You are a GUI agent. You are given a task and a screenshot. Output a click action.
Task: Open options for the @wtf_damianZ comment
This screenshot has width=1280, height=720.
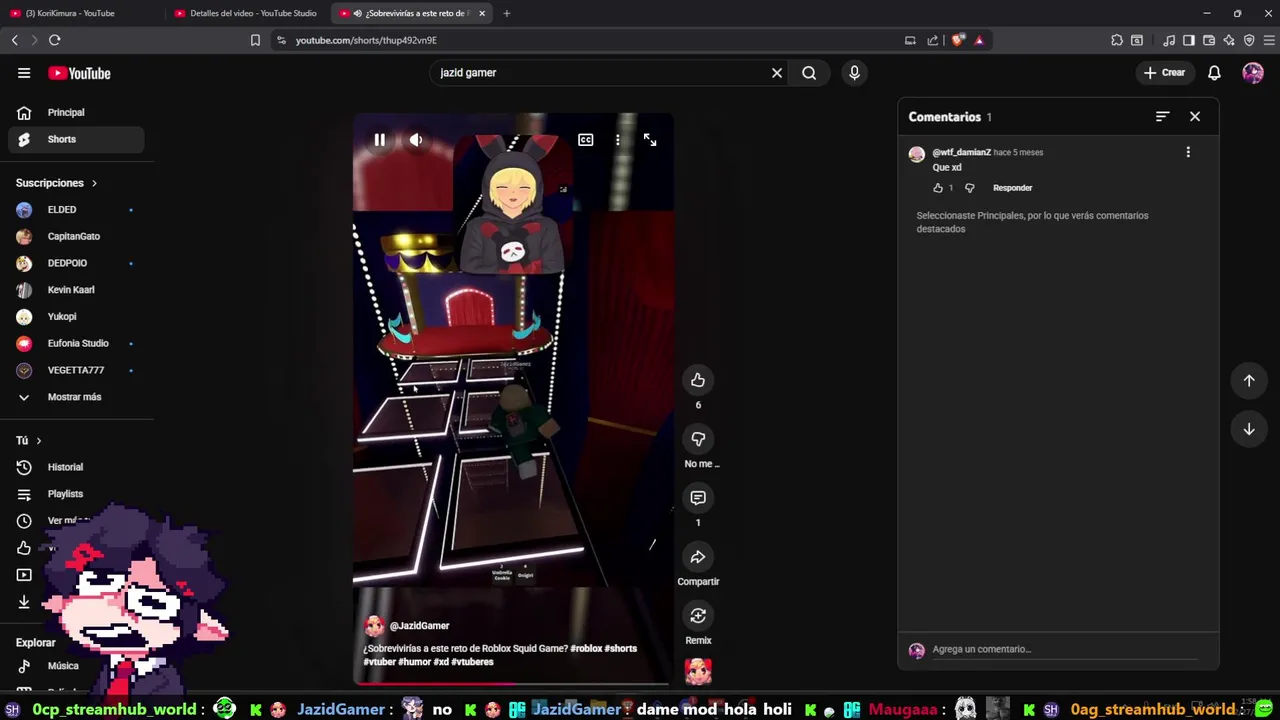click(x=1188, y=153)
